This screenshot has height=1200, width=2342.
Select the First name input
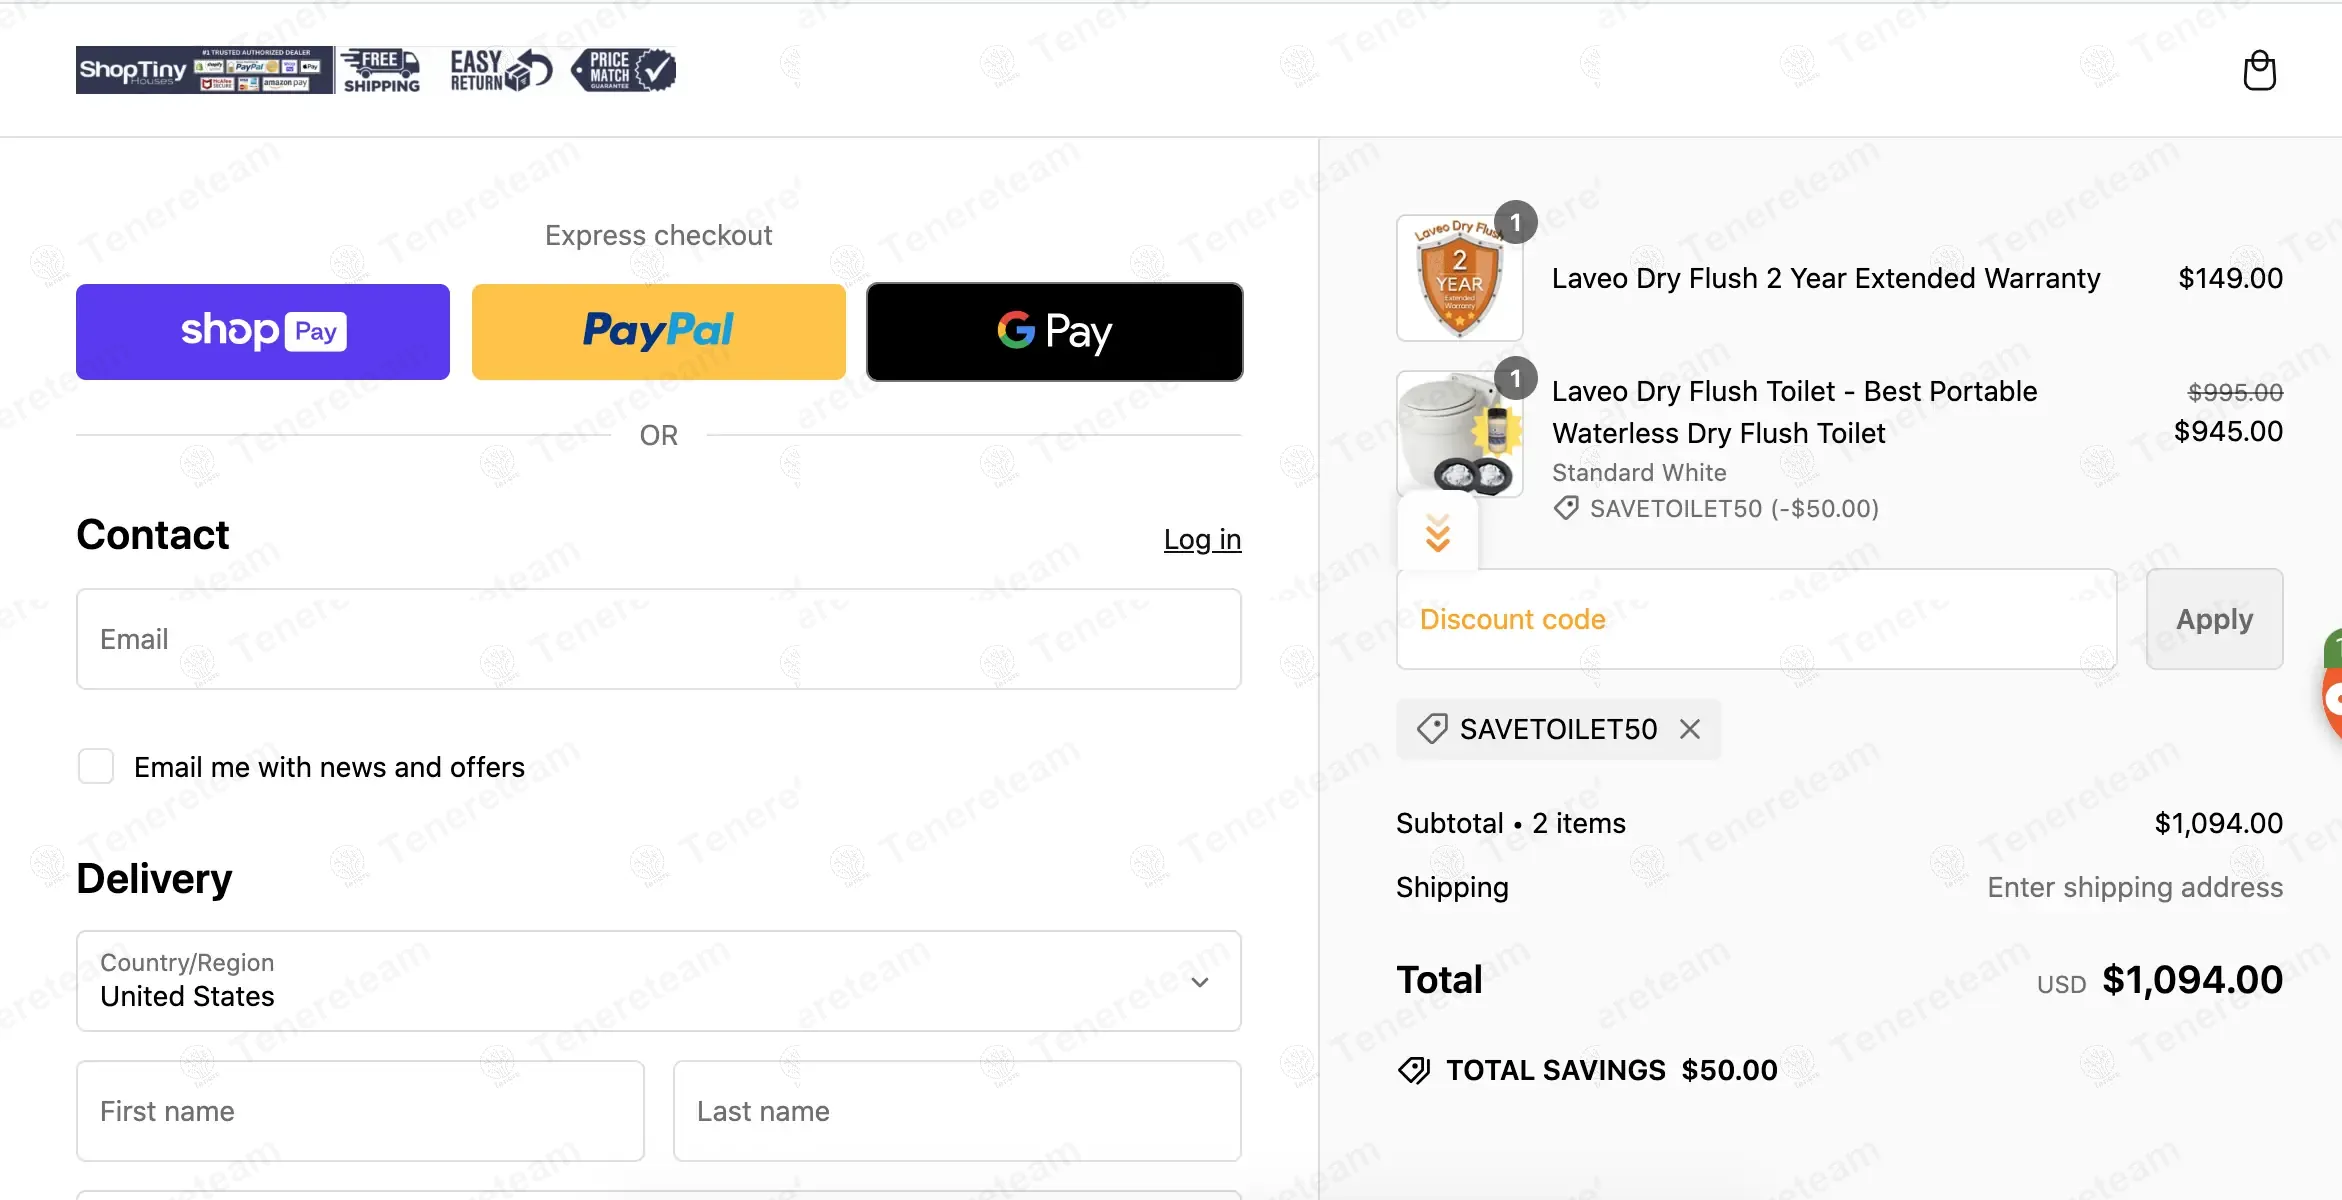360,1111
